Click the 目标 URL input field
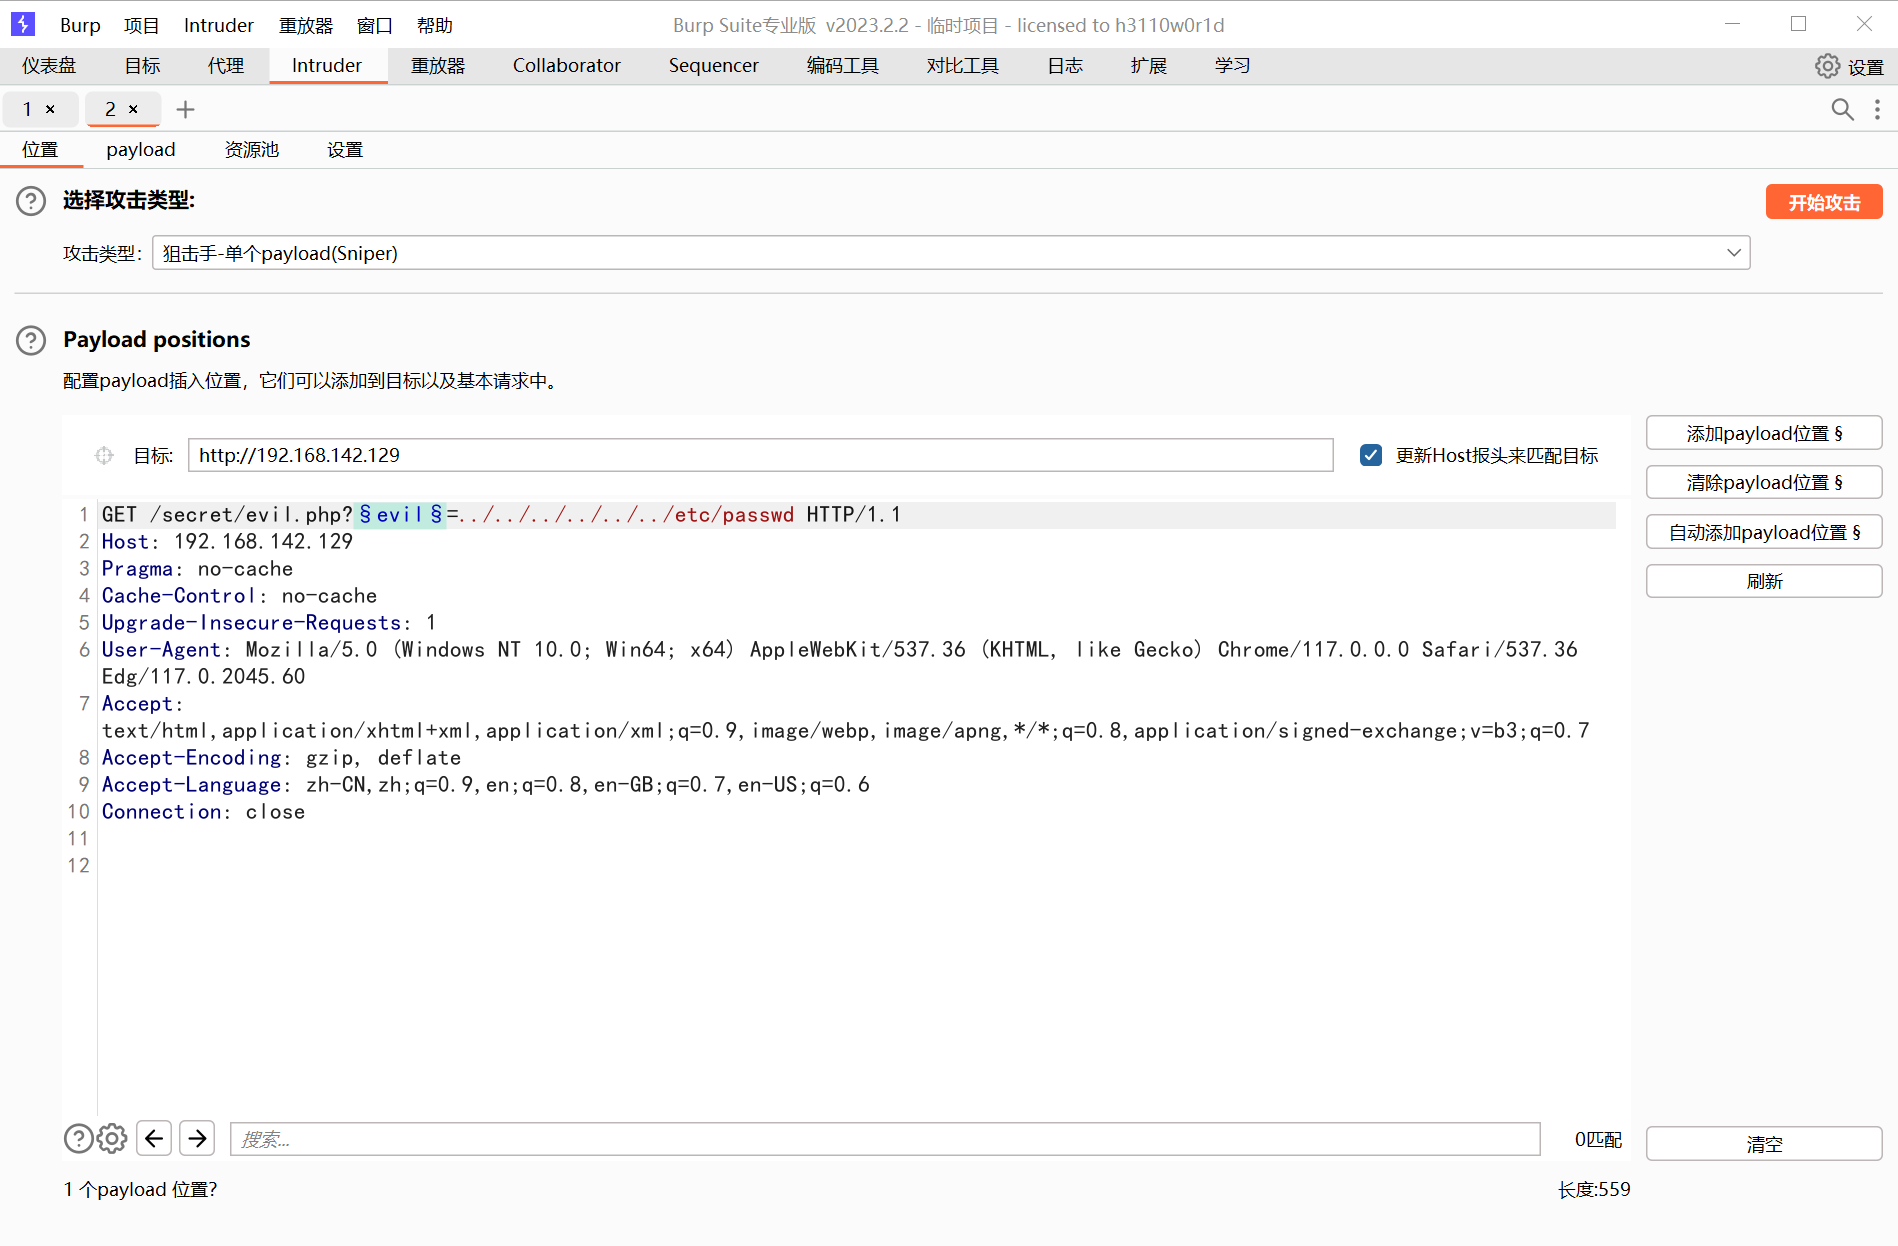The image size is (1898, 1246). [x=760, y=455]
